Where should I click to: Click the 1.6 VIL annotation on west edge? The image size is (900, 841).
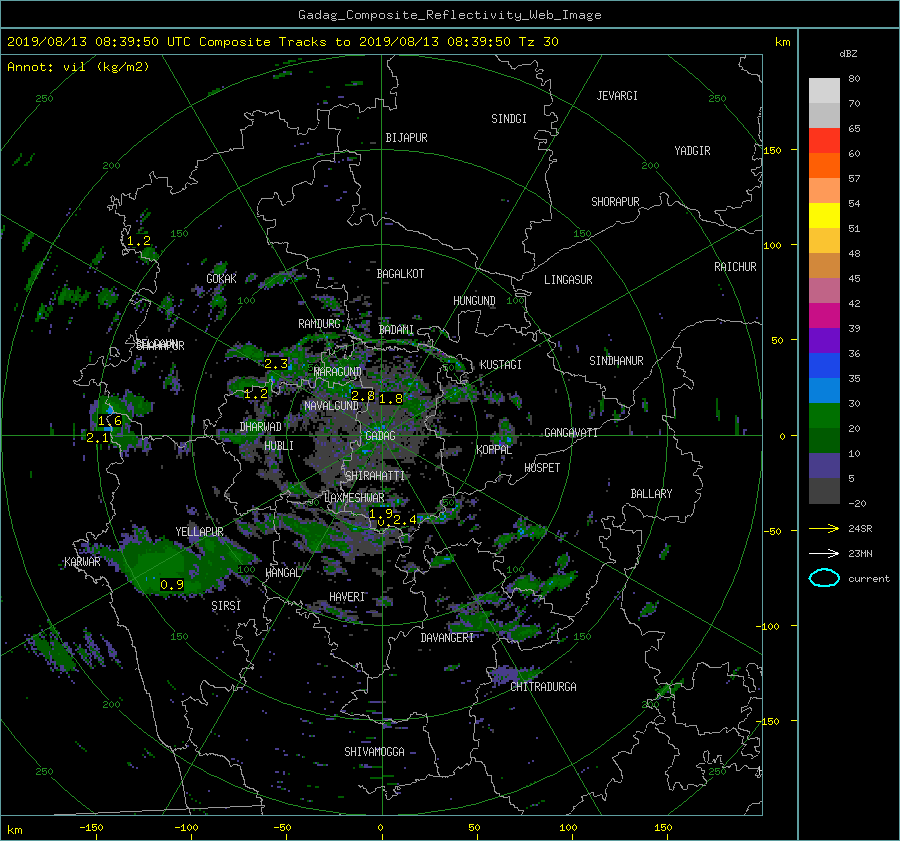click(110, 421)
